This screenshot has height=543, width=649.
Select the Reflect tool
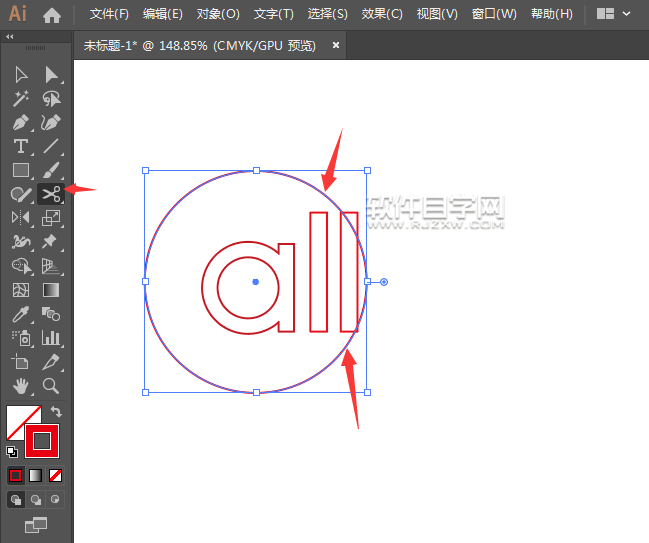pos(21,218)
